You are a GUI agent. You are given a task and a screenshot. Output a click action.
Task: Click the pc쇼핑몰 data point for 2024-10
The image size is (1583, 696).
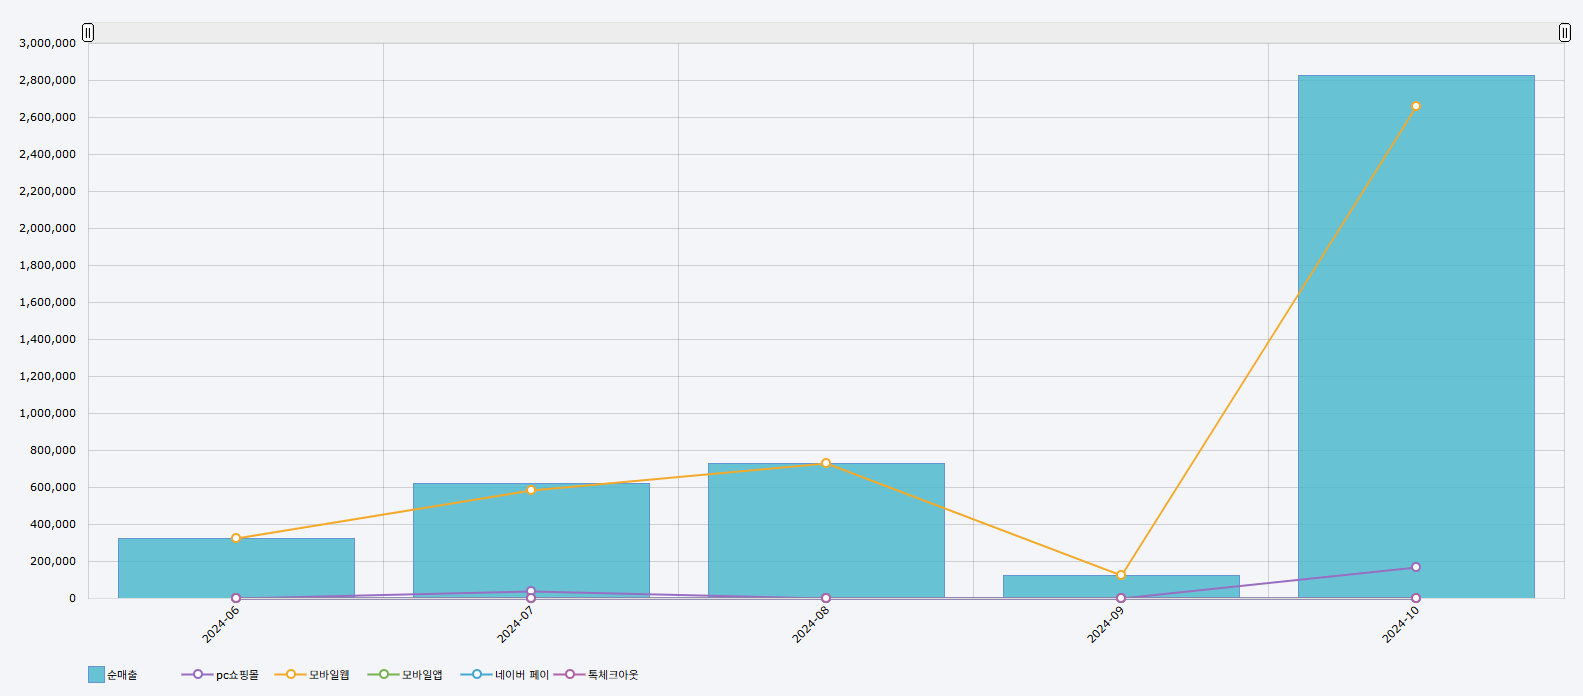pyautogui.click(x=1415, y=567)
